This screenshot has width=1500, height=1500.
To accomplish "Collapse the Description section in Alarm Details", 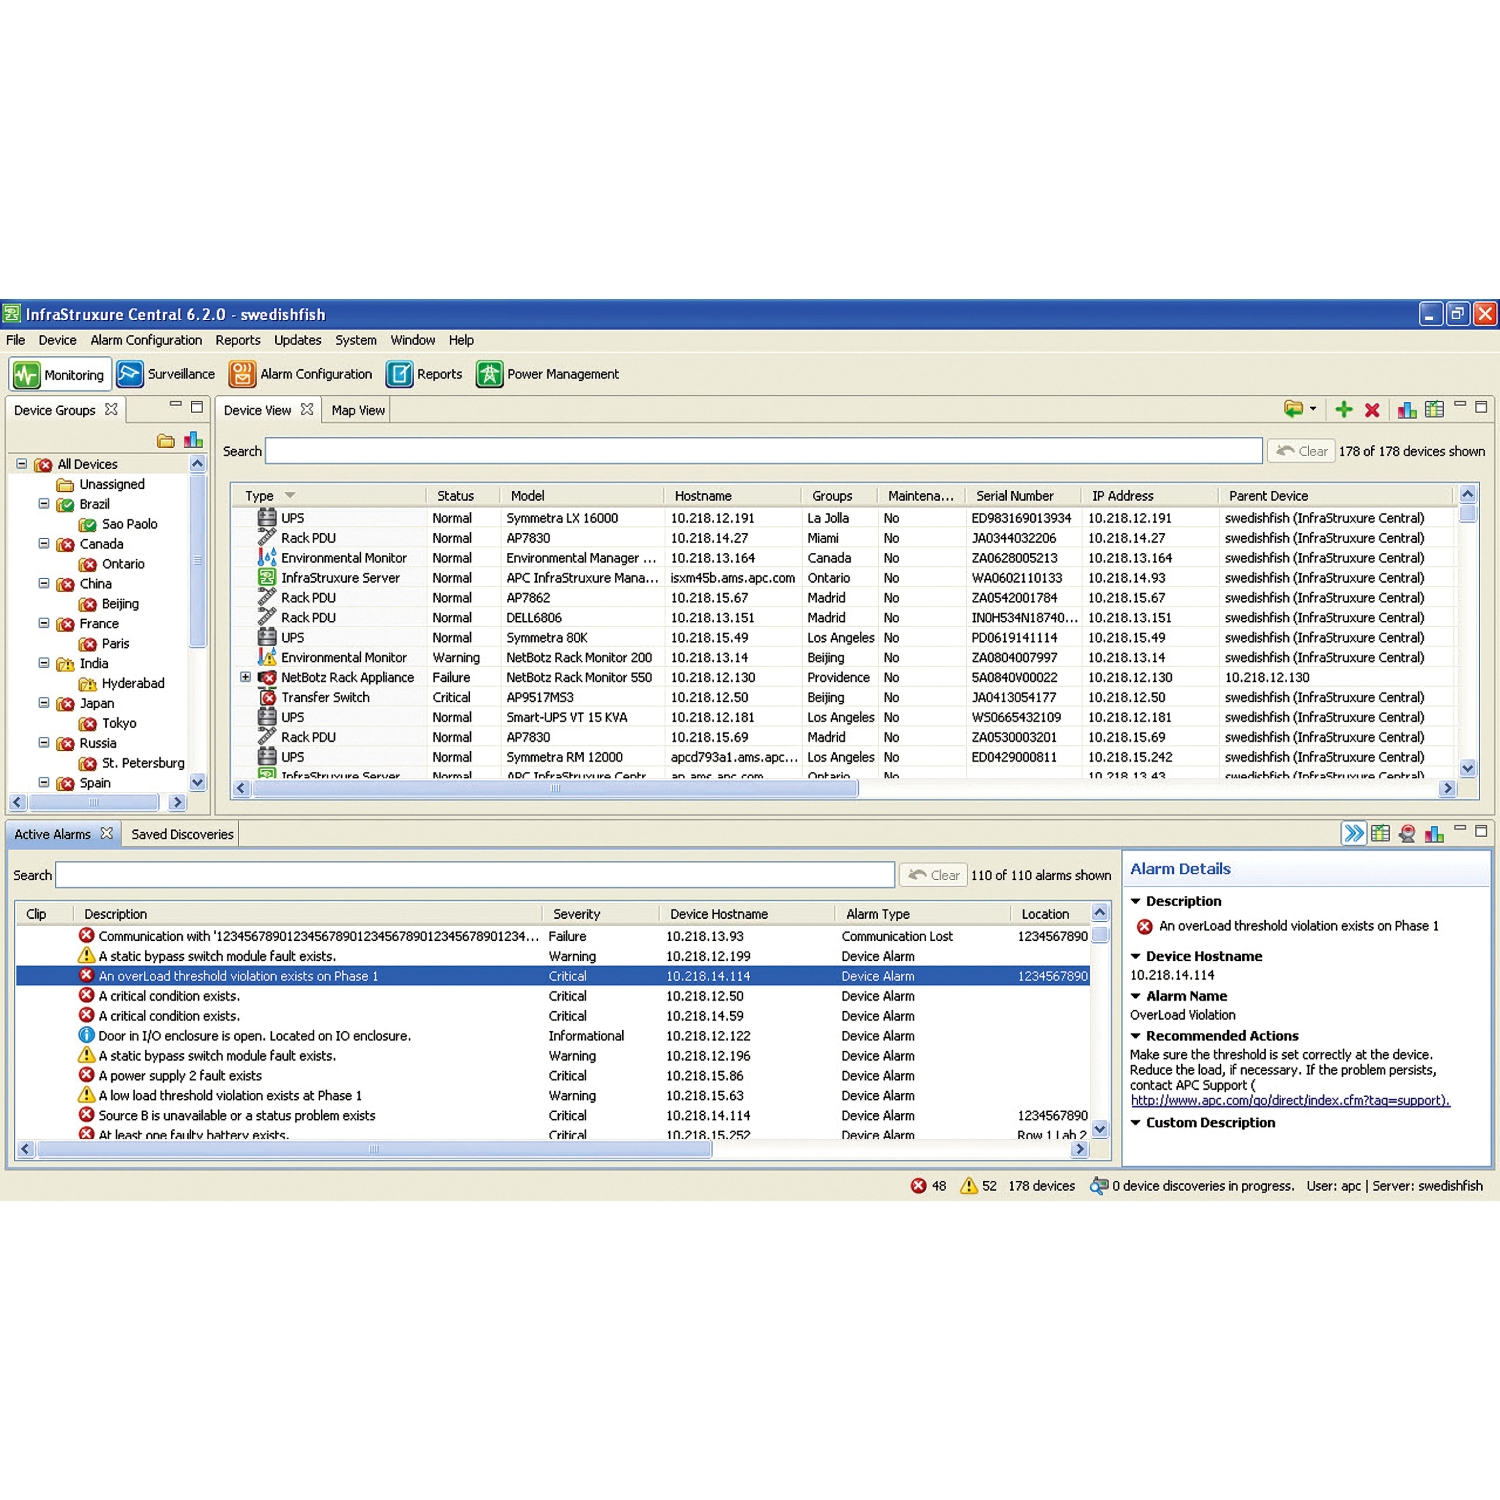I will (1136, 901).
